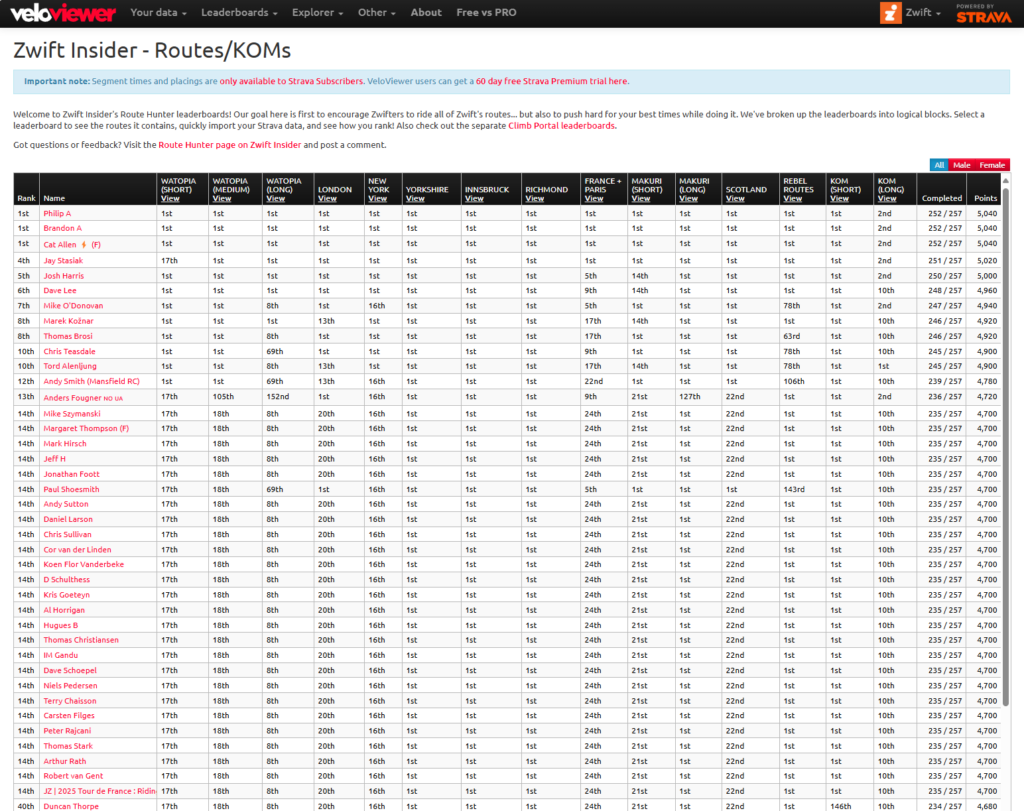Open the Free vs PRO page
The image size is (1024, 811).
(486, 12)
